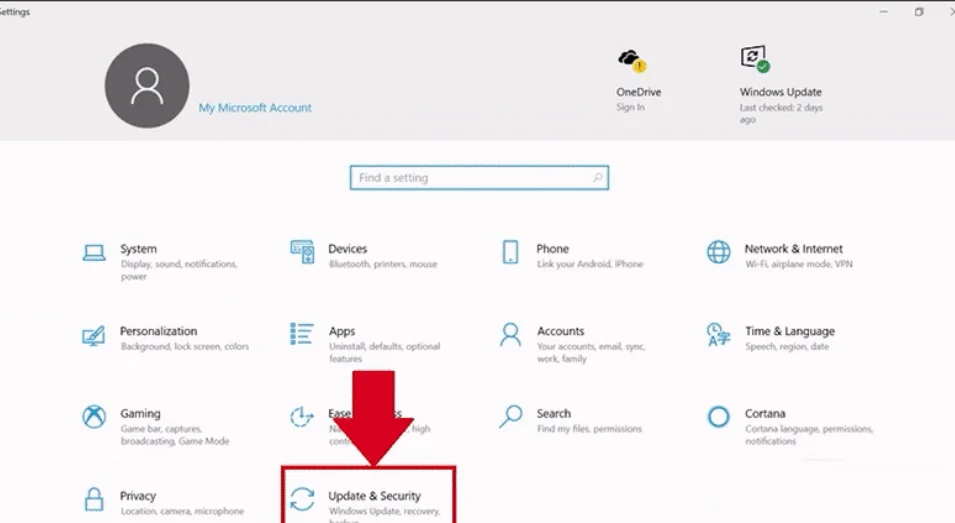Screen dimensions: 955x523
Task: Select the Phone settings icon
Action: coord(510,252)
